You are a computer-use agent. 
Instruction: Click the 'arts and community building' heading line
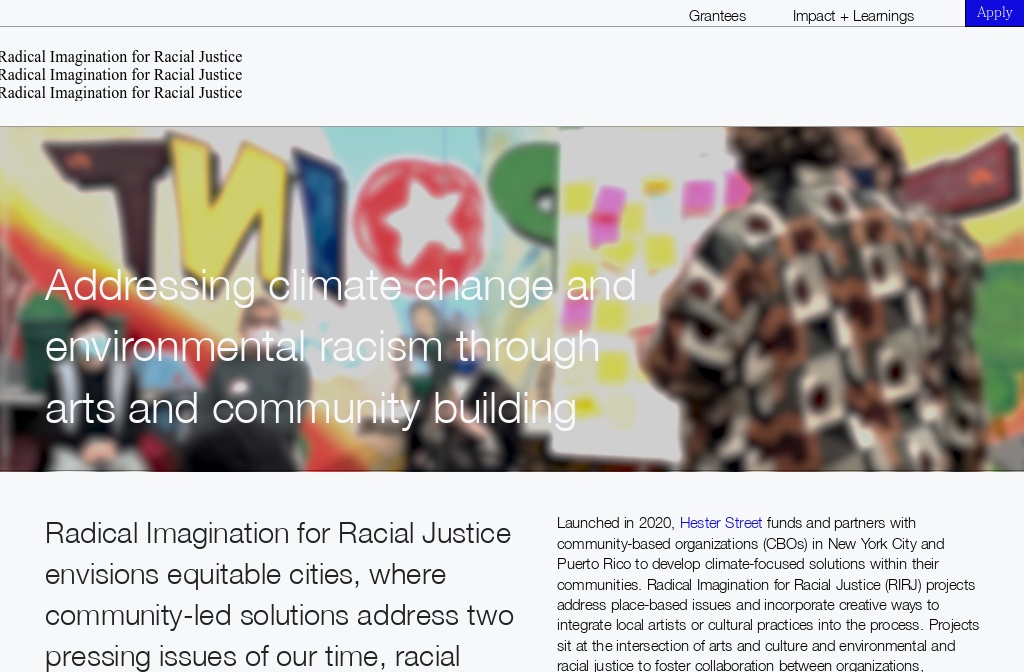point(310,408)
